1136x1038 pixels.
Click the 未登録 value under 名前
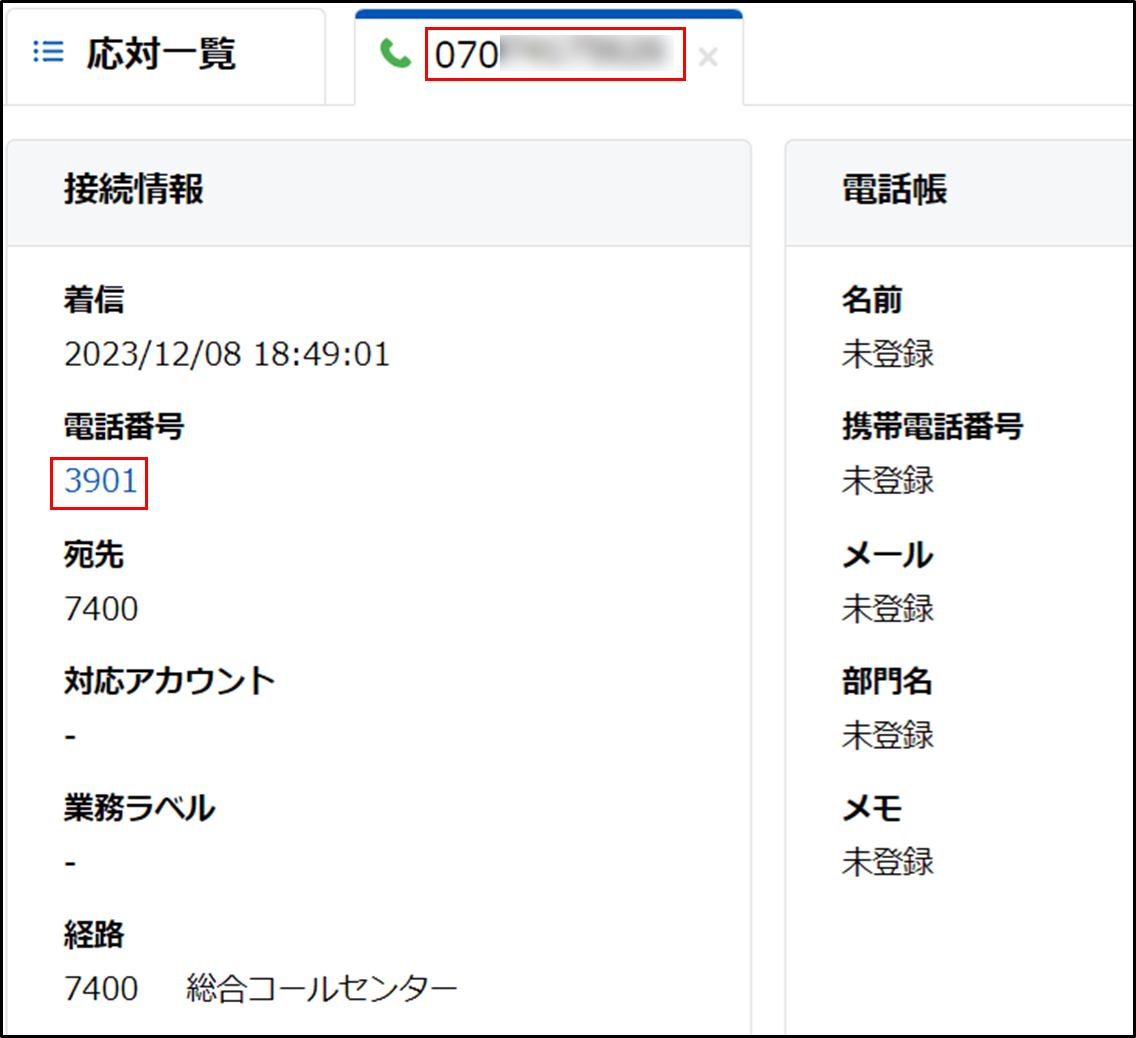coord(888,354)
